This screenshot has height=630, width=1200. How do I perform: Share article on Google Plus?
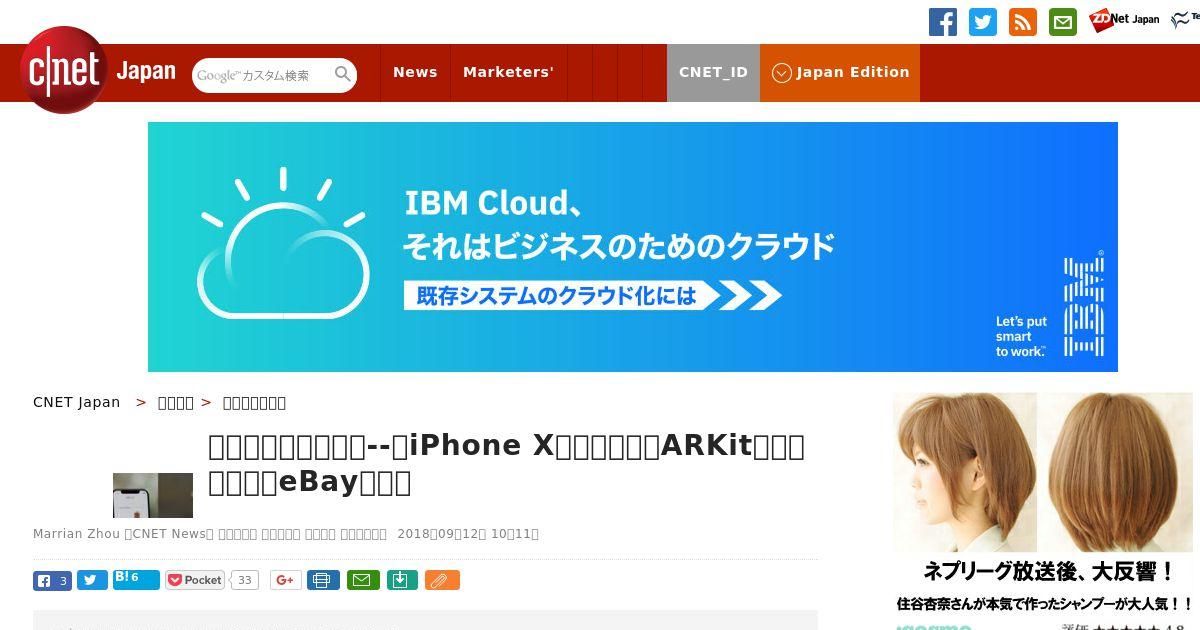(286, 580)
